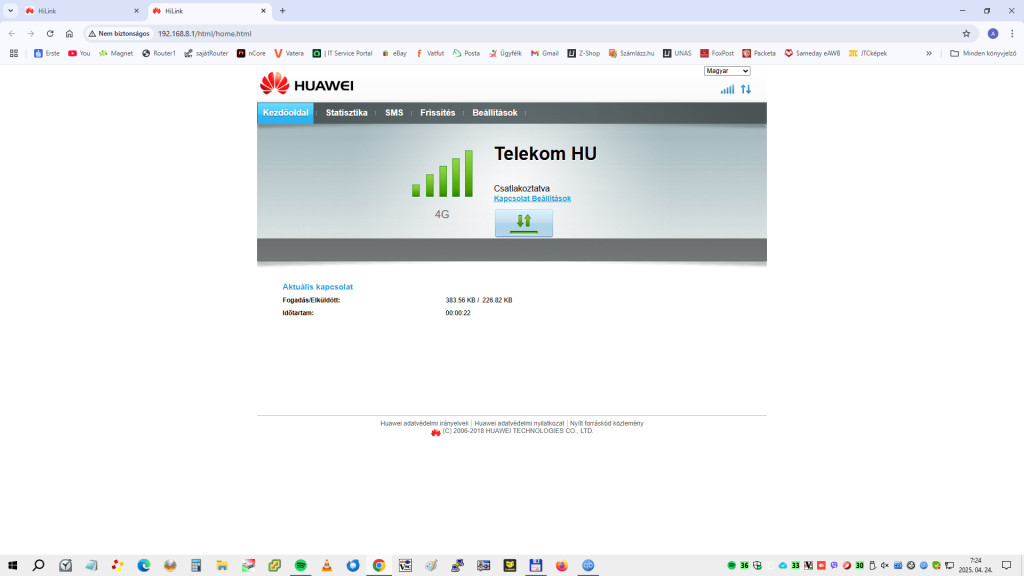Click the muted volume tray icon
1024x576 pixels.
[x=885, y=566]
